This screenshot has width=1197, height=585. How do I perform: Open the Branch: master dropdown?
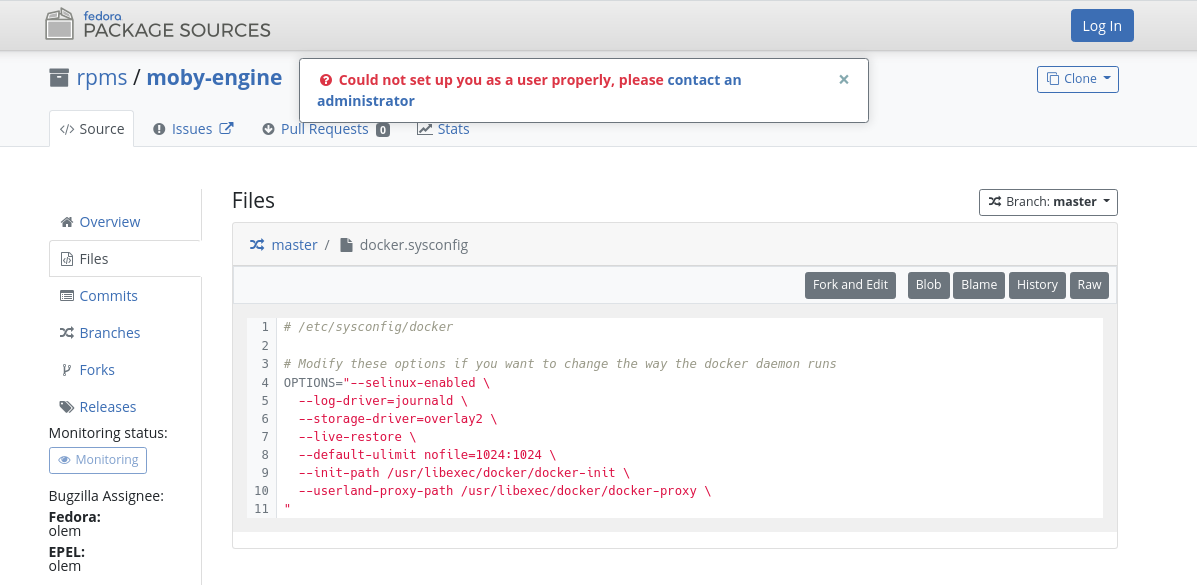coord(1048,202)
